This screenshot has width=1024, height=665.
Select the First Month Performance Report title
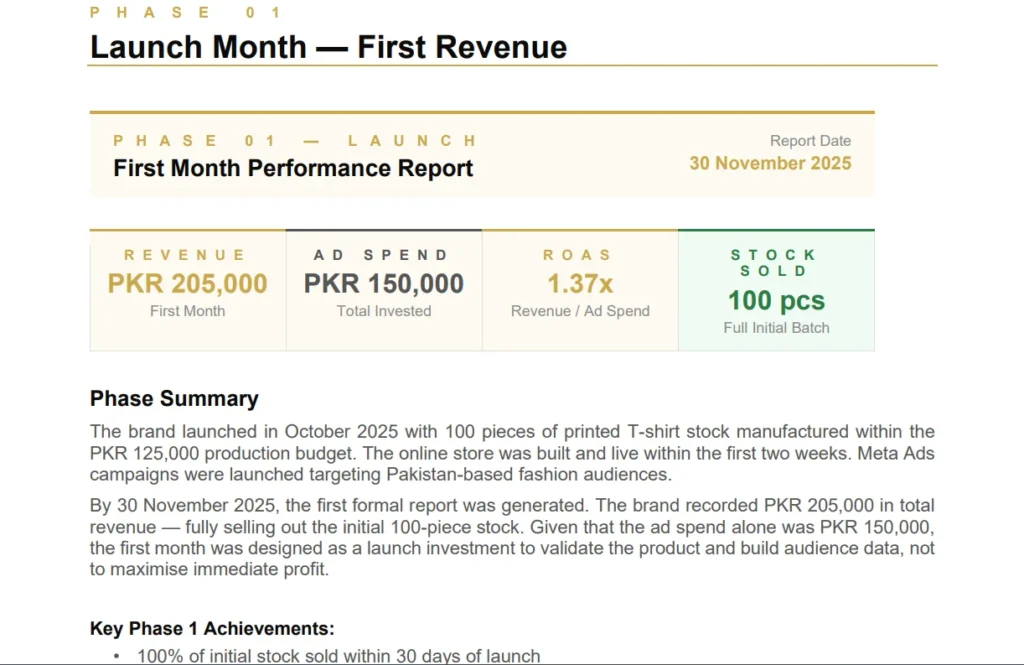pyautogui.click(x=293, y=169)
